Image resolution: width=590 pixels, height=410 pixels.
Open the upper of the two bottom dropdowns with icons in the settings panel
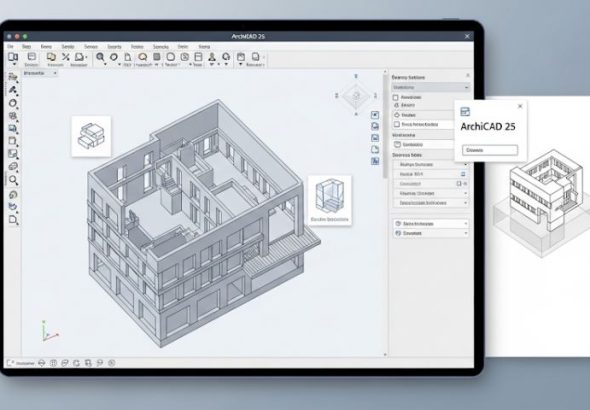click(431, 223)
